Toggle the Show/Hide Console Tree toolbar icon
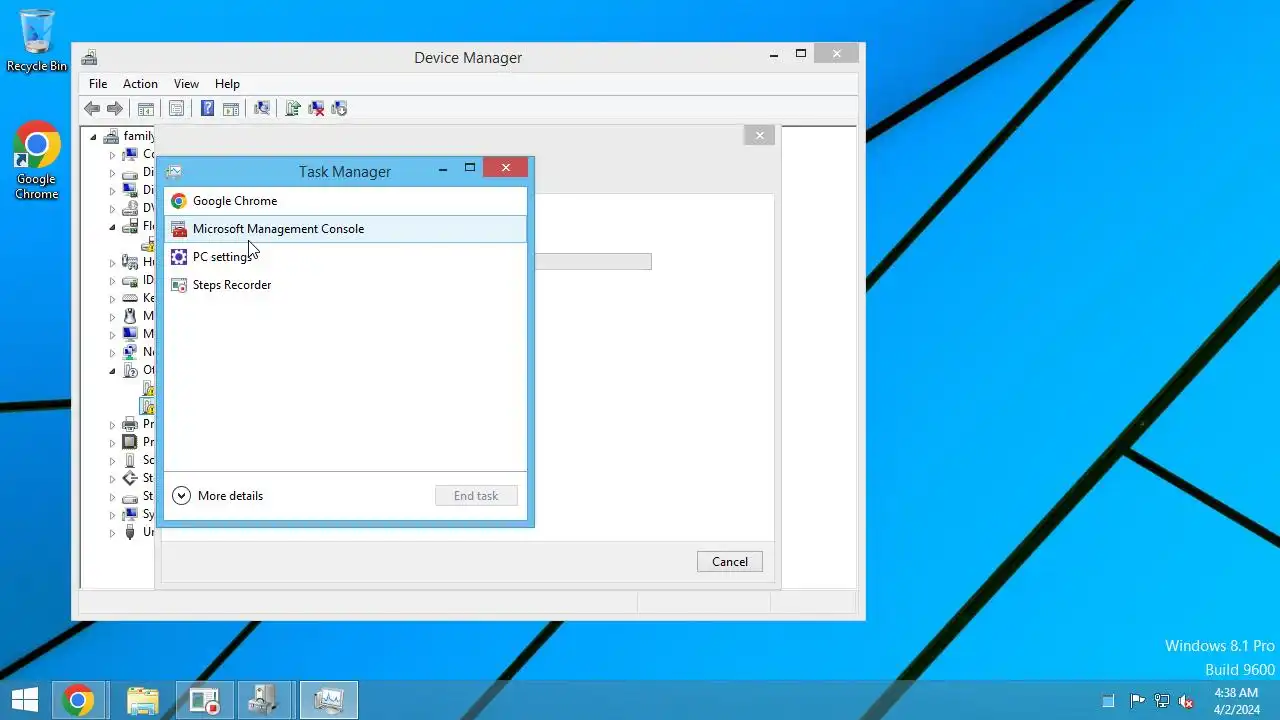 click(146, 108)
